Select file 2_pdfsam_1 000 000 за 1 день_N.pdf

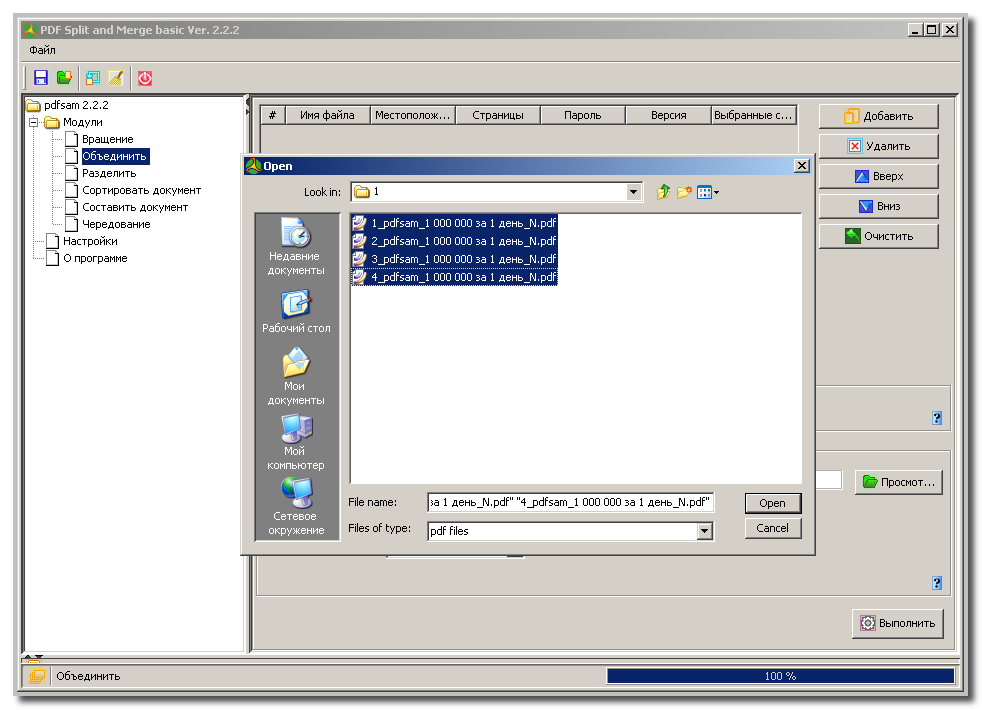click(454, 241)
